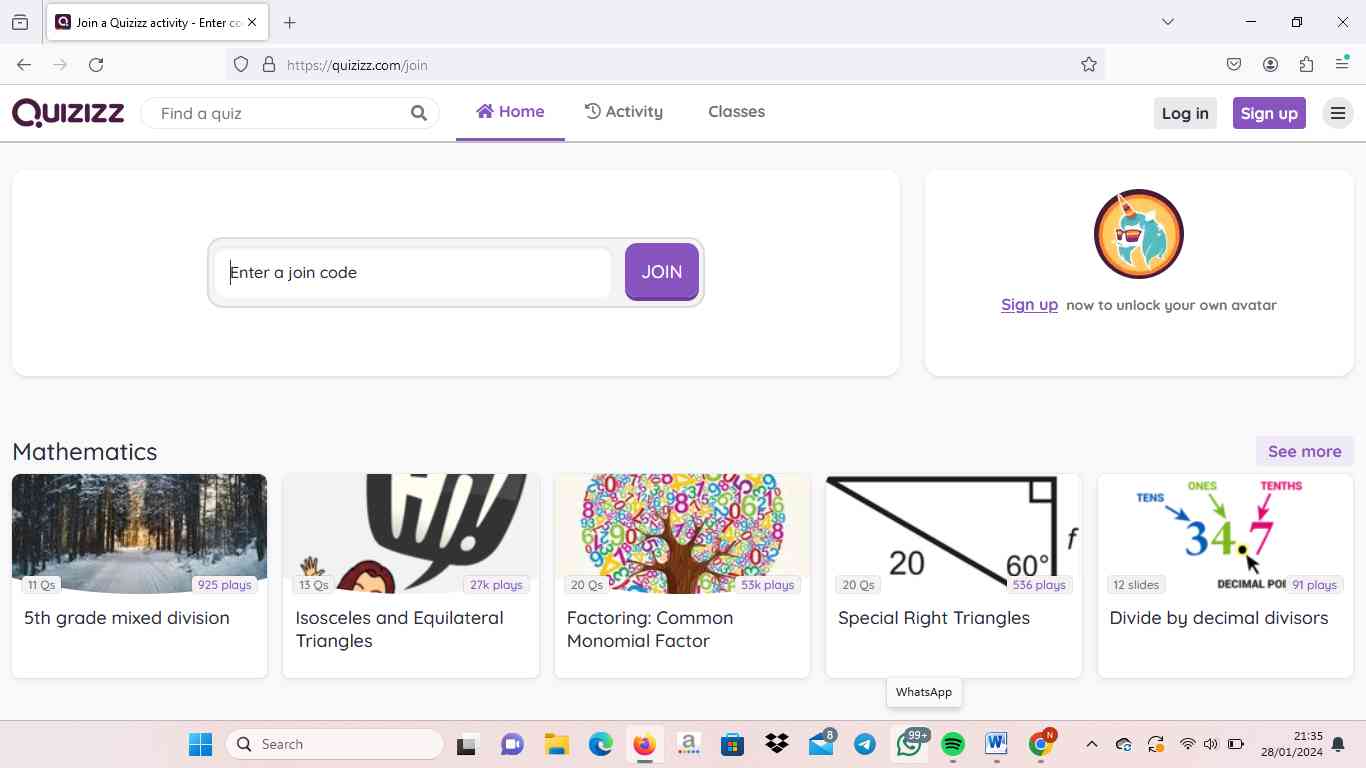Open a new tab with plus button
The height and width of the screenshot is (768, 1366).
(289, 22)
